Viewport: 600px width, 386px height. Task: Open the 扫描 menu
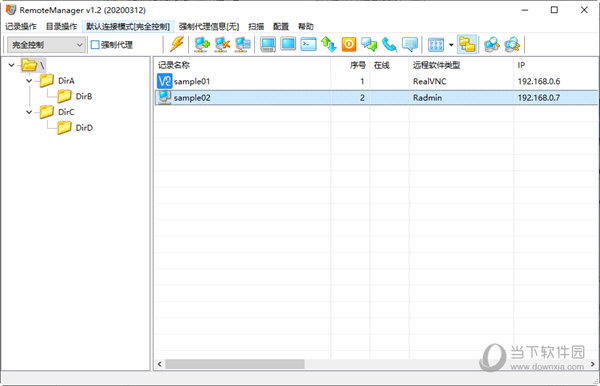tap(256, 26)
